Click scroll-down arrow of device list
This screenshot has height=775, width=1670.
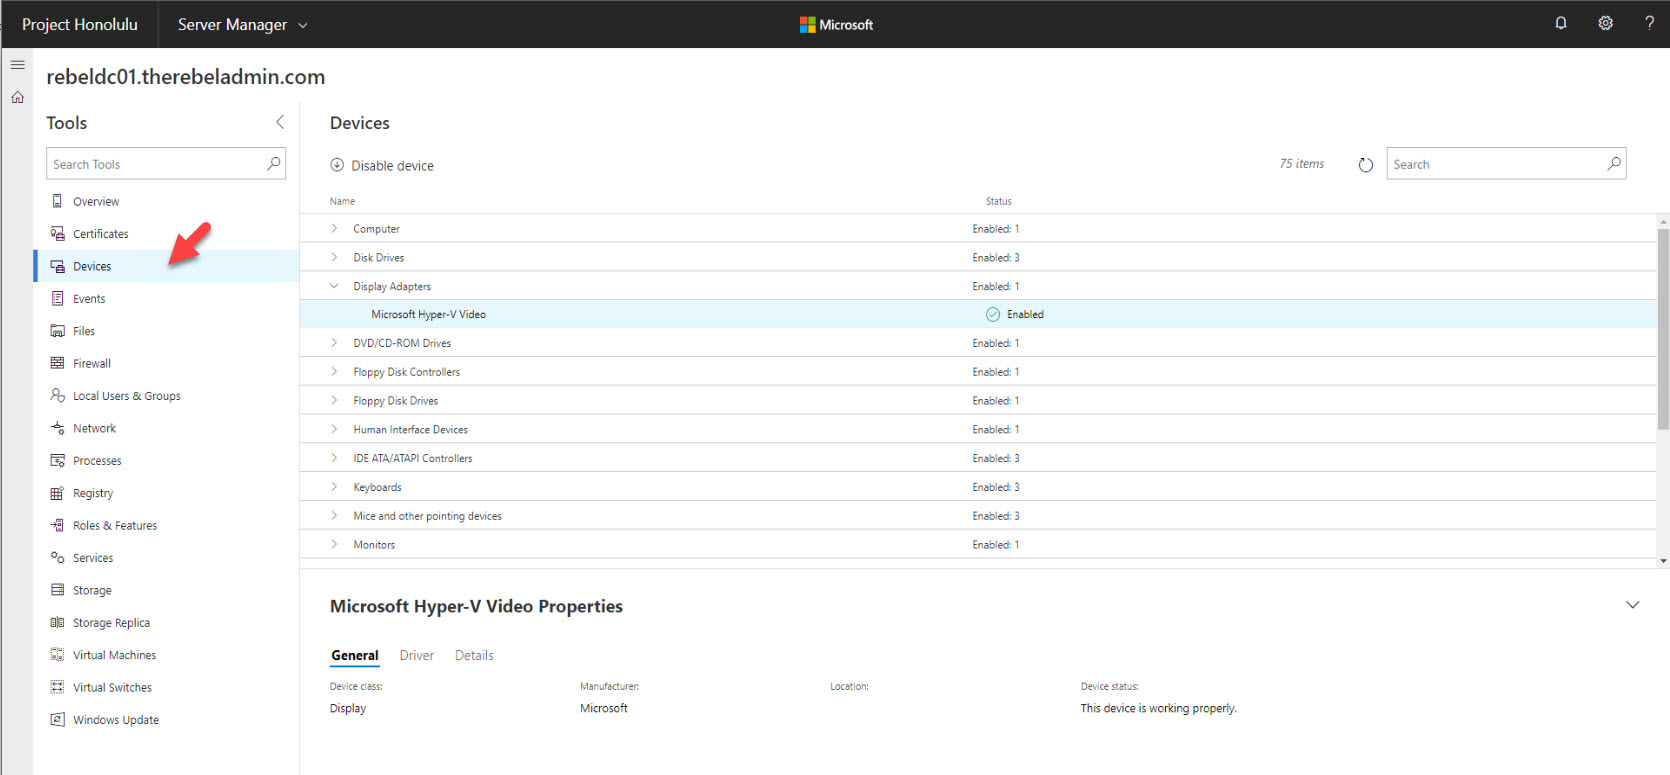pyautogui.click(x=1663, y=561)
